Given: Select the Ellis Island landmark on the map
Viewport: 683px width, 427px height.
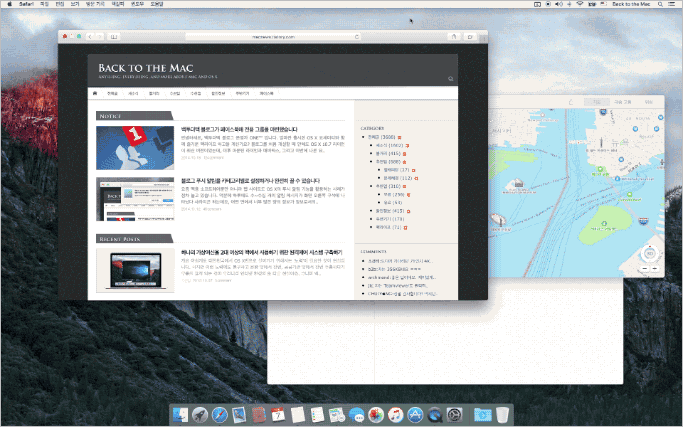Looking at the screenshot, I should pos(517,183).
